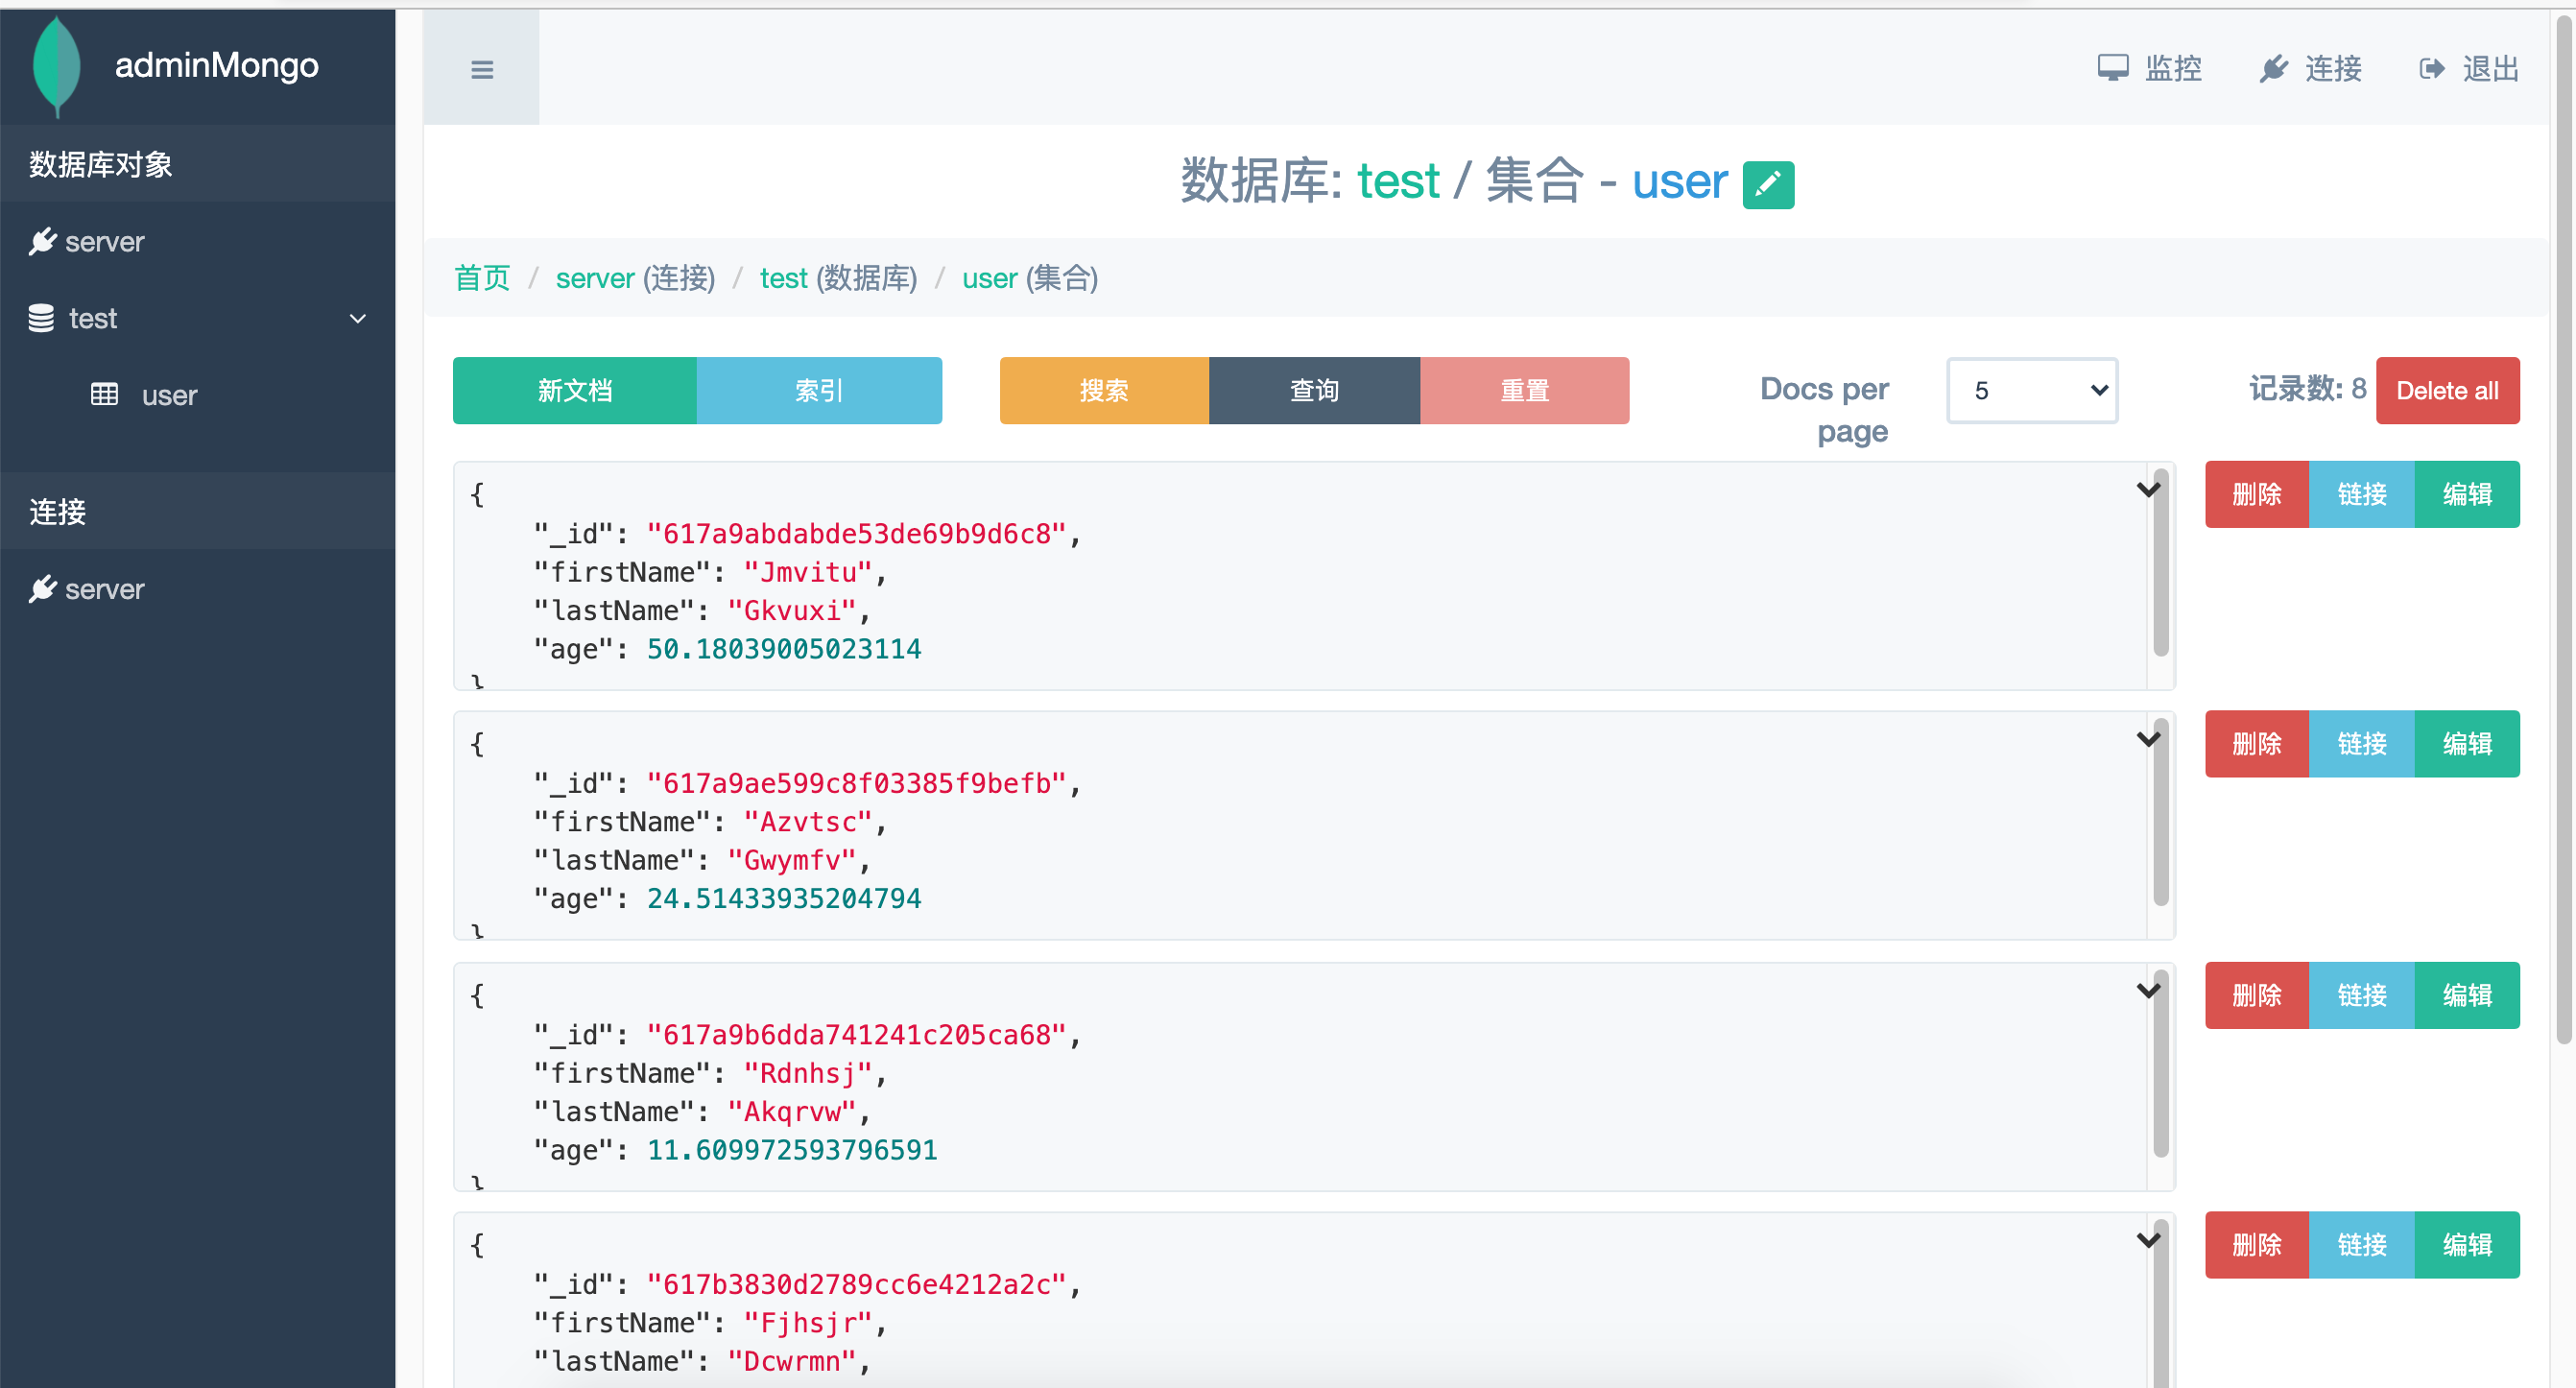Expand the Azvtsc document chevron
Viewport: 2576px width, 1388px height.
2147,739
